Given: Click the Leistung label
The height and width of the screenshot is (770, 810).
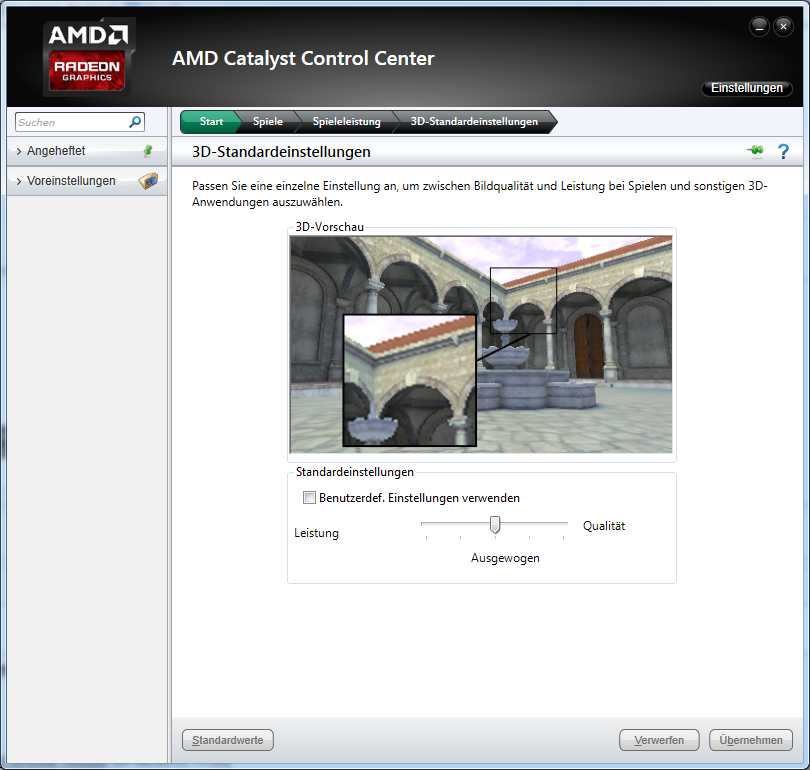Looking at the screenshot, I should pyautogui.click(x=316, y=533).
